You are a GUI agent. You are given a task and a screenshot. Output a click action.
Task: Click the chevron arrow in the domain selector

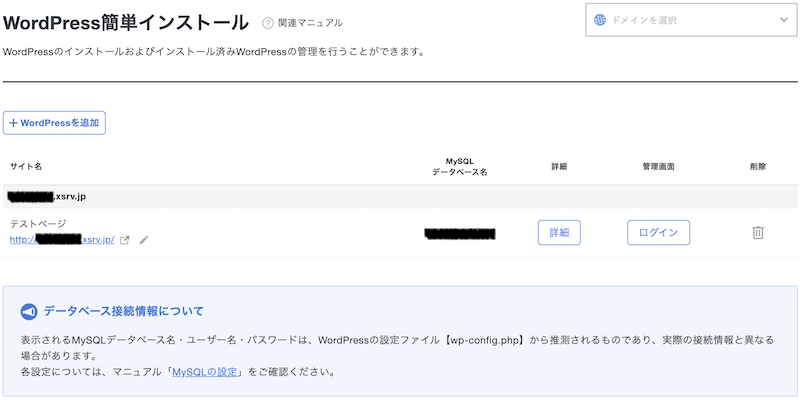click(x=784, y=20)
